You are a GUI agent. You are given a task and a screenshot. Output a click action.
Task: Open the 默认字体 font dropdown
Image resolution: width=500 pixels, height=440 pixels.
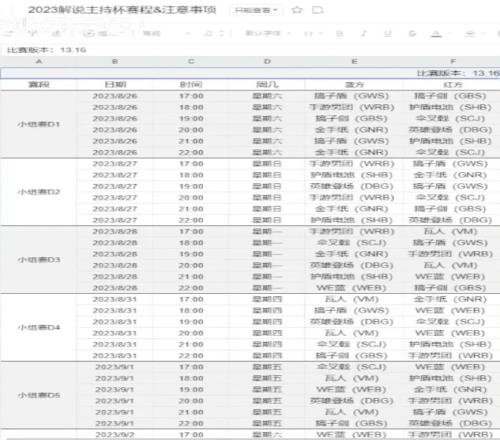point(268,33)
